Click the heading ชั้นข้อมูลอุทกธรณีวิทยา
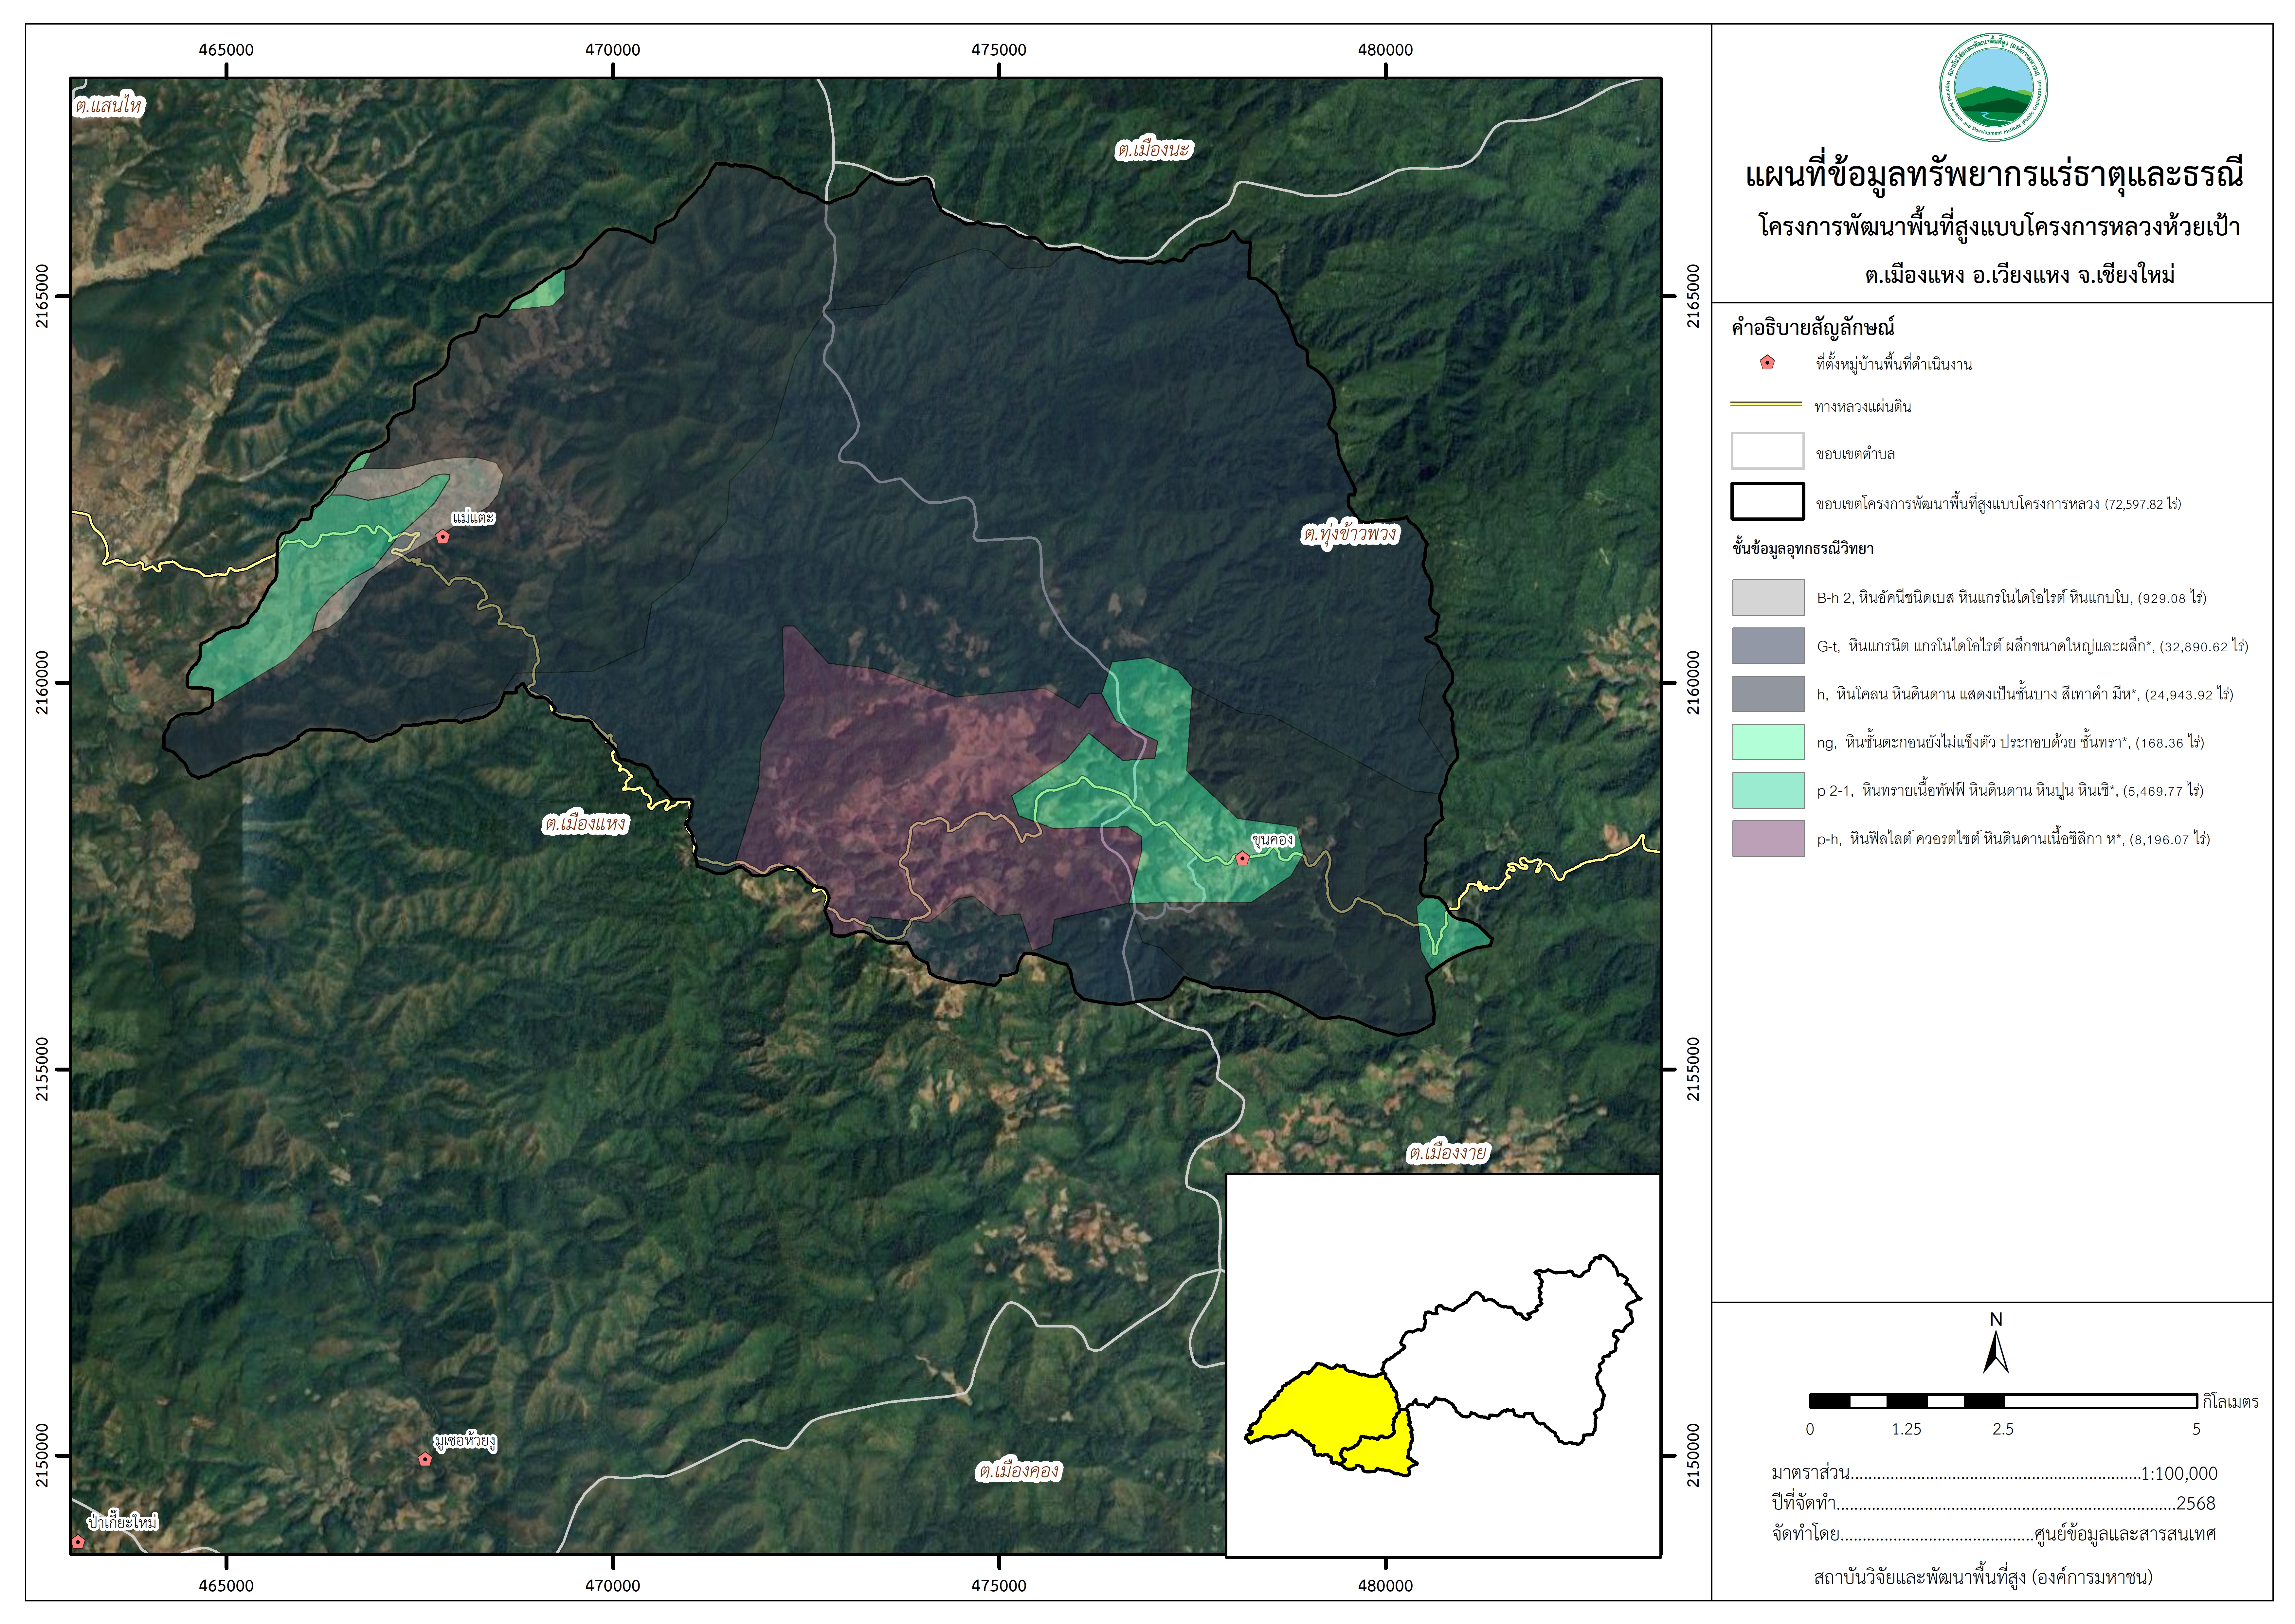Viewport: 2295px width, 1624px height. point(1803,549)
